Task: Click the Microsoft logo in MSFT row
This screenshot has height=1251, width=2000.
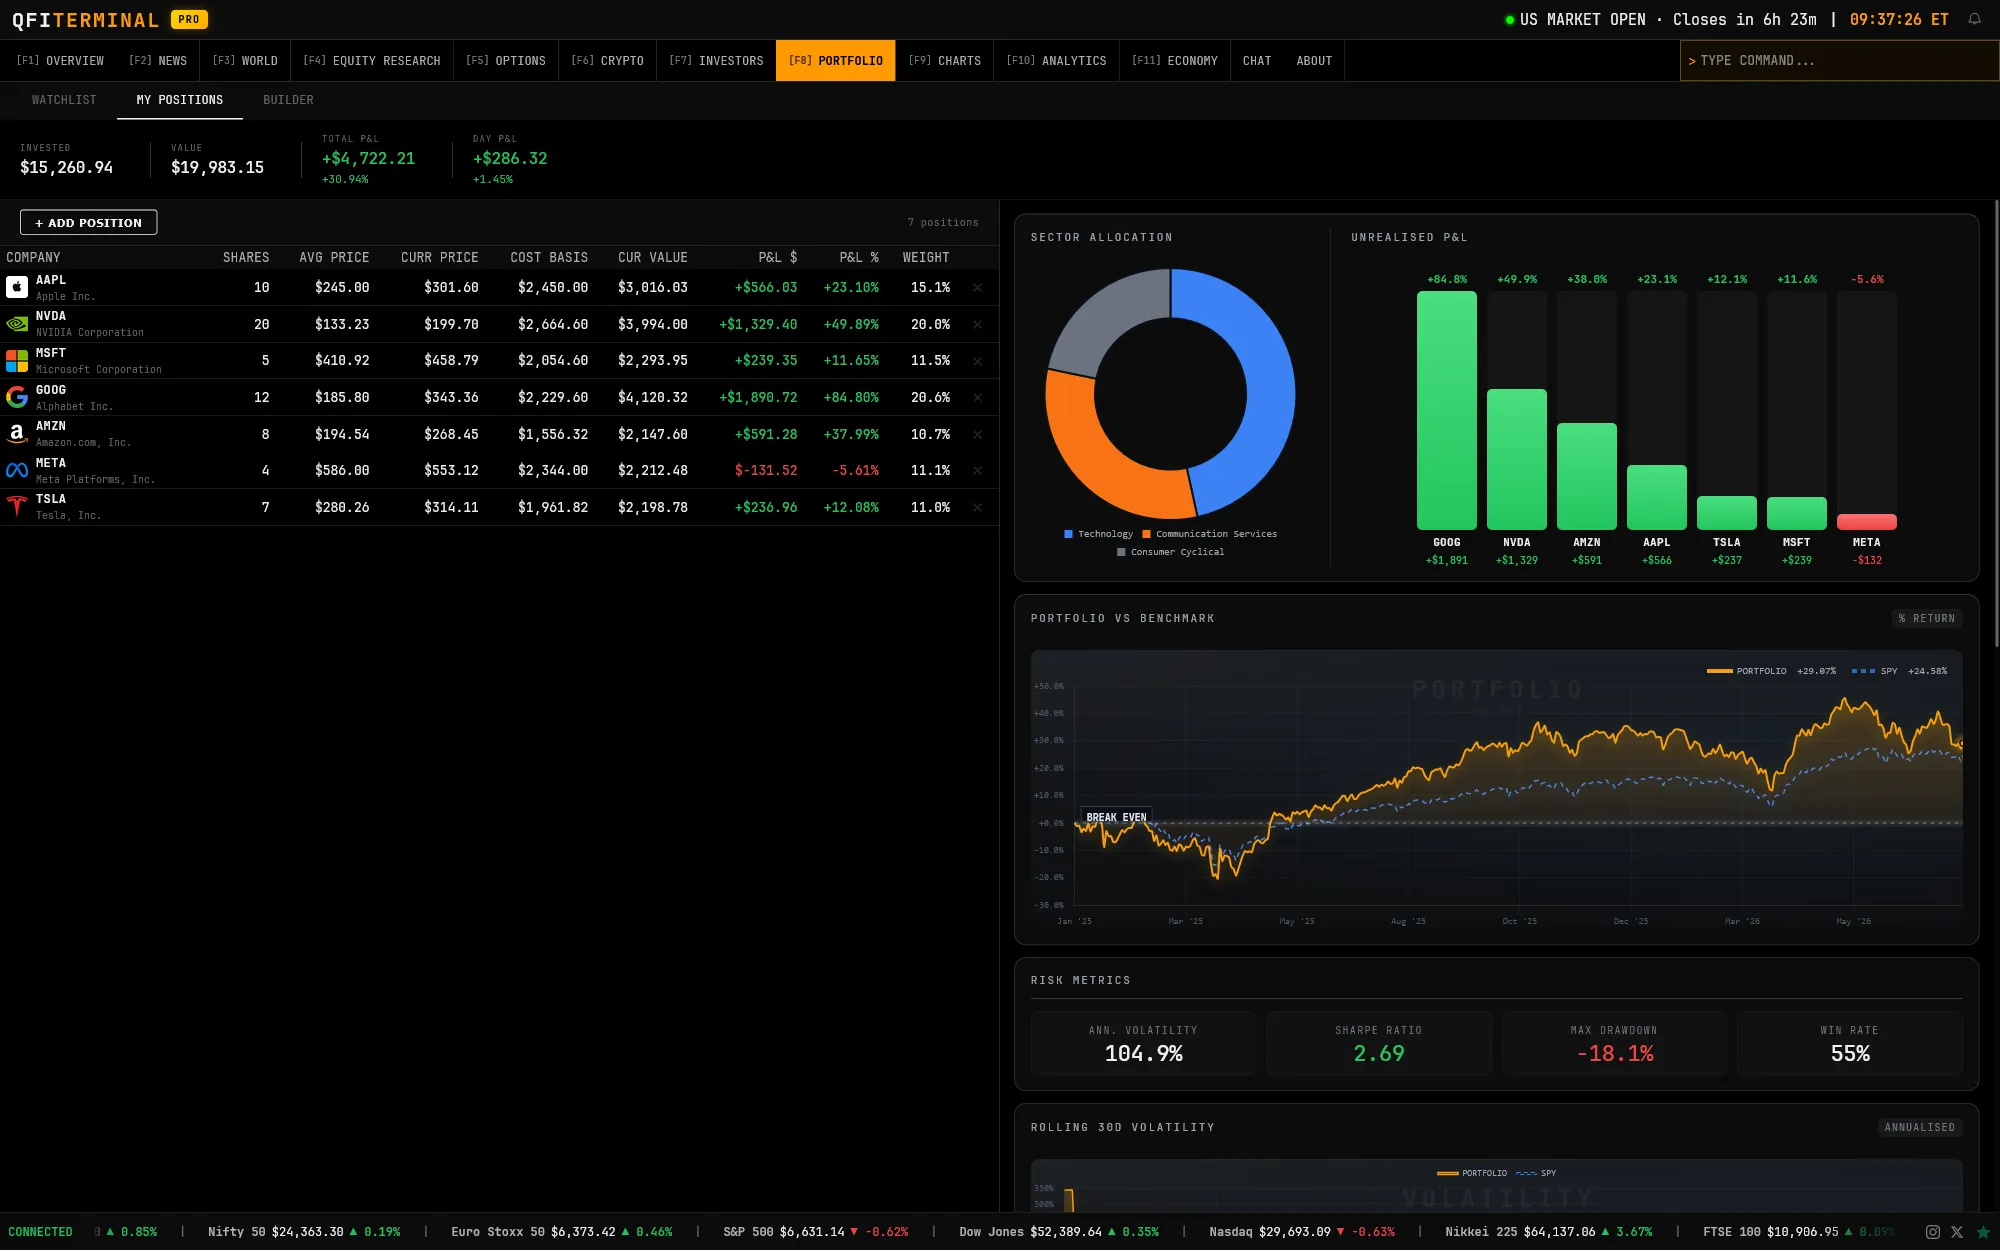Action: (x=17, y=361)
